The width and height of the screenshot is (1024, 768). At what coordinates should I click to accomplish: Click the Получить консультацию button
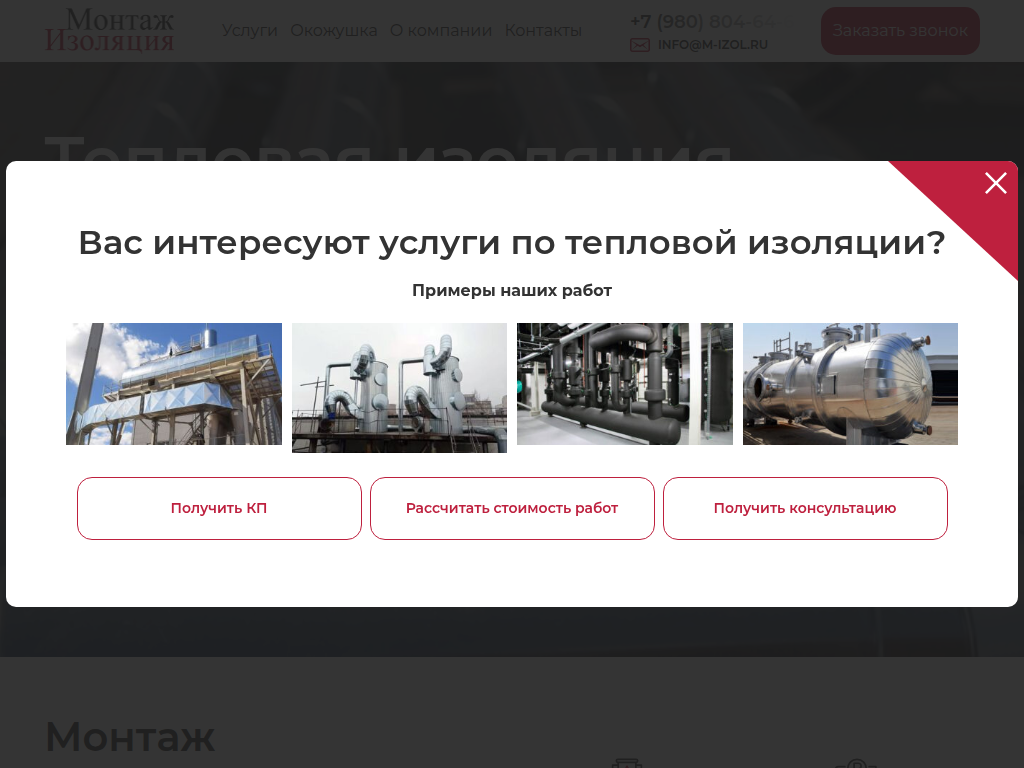click(805, 508)
